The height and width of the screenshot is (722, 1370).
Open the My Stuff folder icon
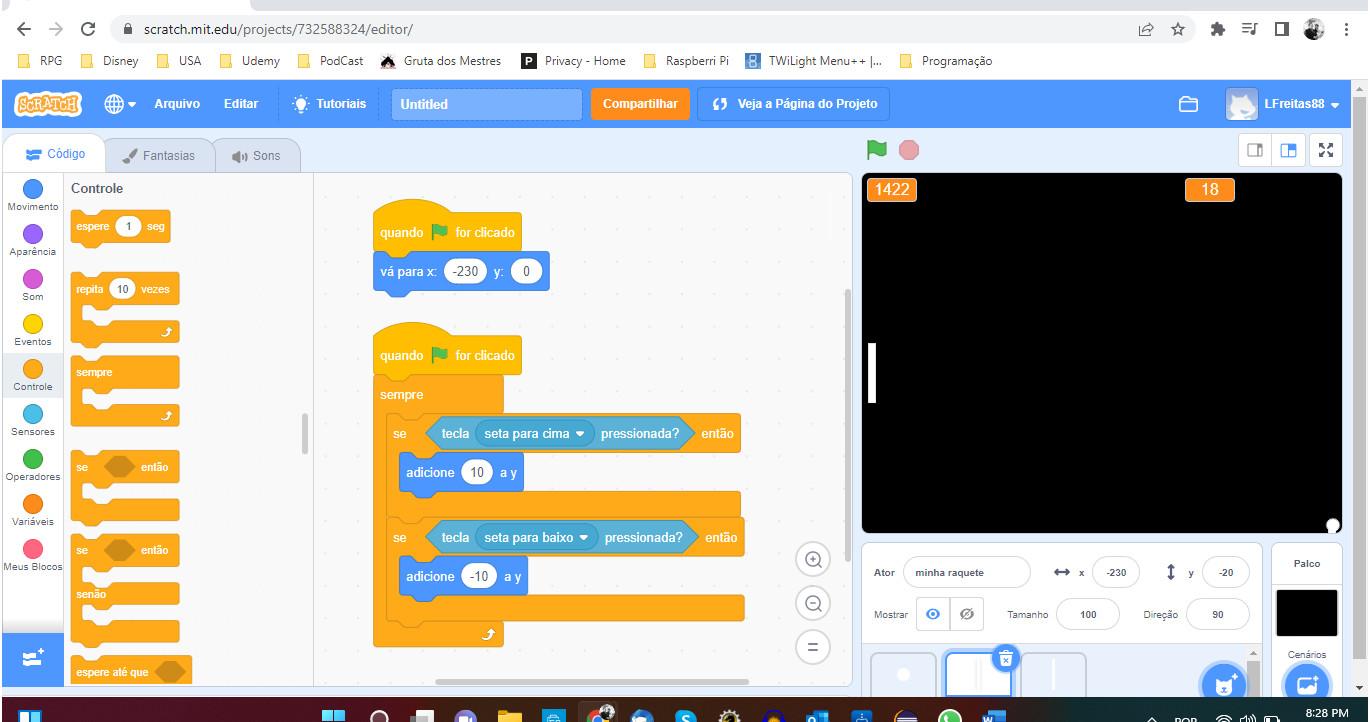(x=1188, y=104)
